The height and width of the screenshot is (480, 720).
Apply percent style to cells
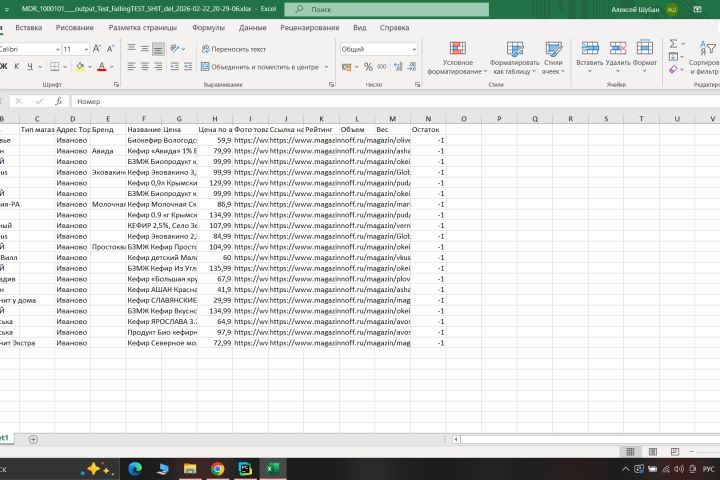tap(368, 67)
